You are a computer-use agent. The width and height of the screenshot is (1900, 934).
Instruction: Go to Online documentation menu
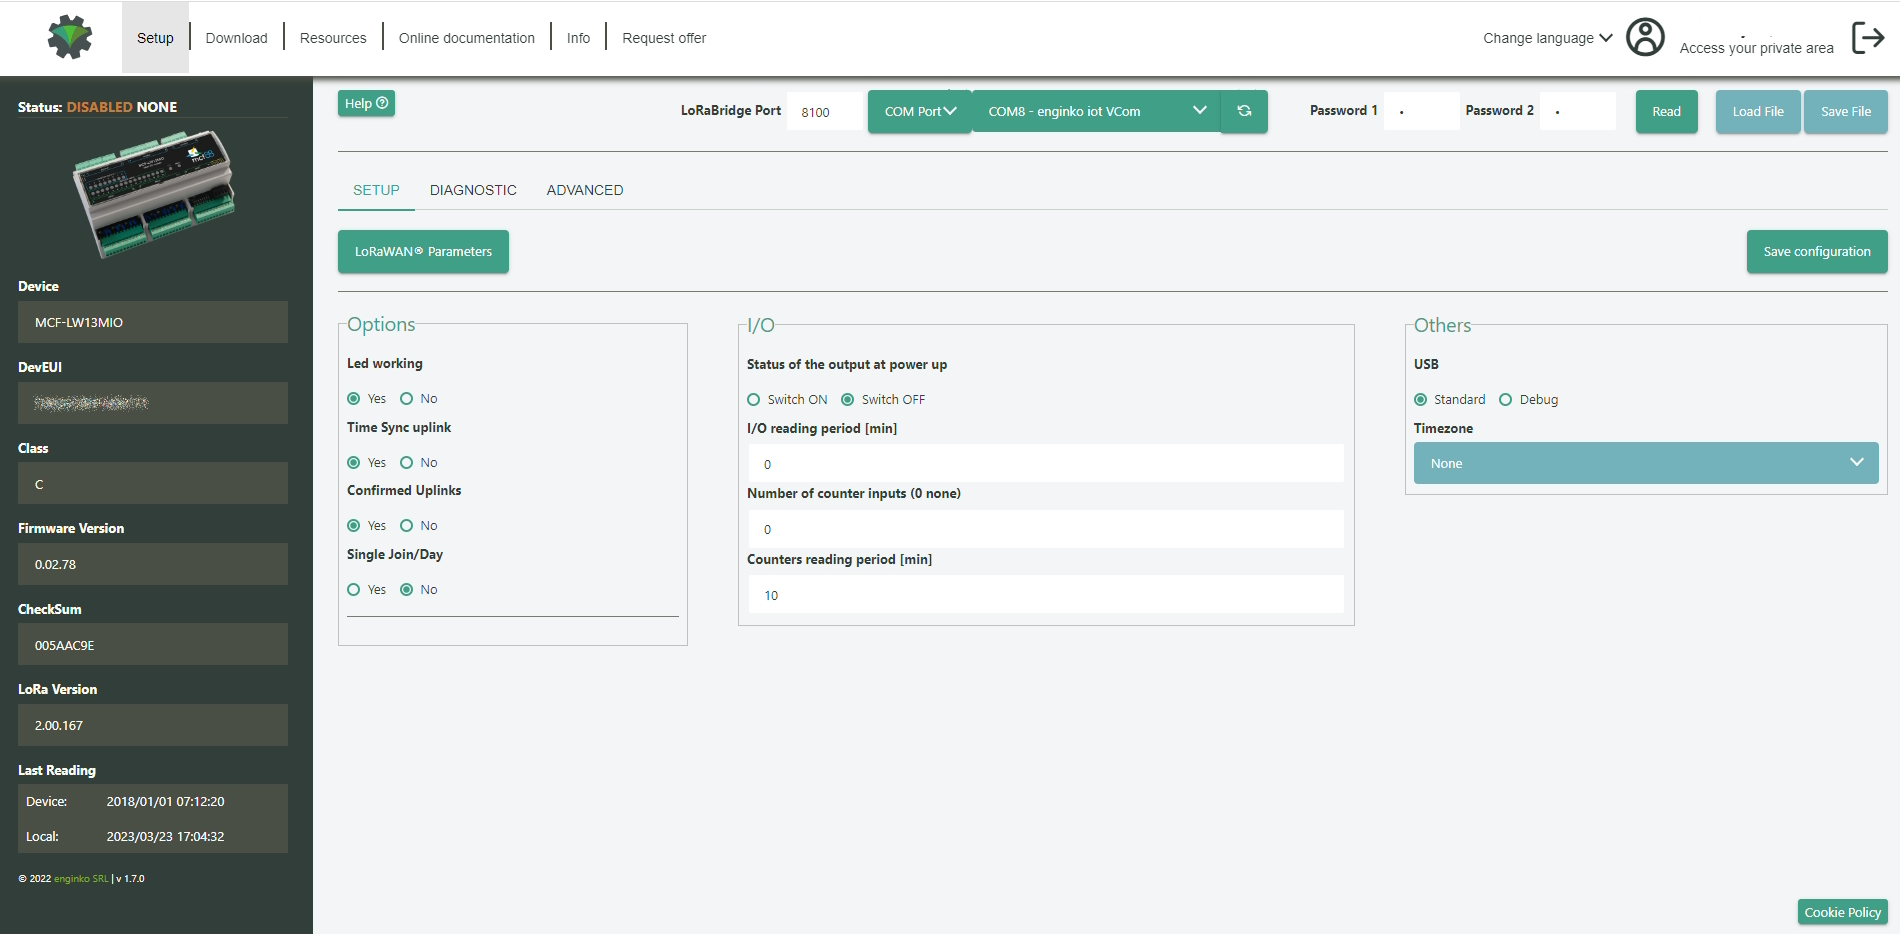(x=466, y=38)
